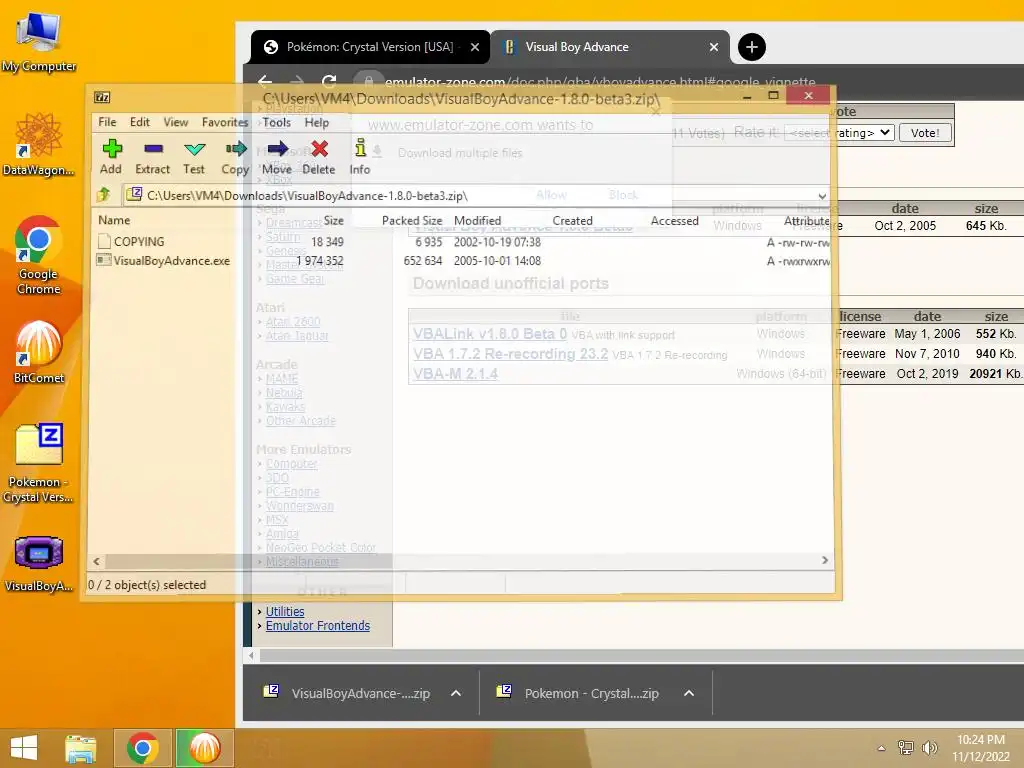This screenshot has height=768, width=1024.
Task: Click the Add button in 7-Zip toolbar
Action: (112, 157)
